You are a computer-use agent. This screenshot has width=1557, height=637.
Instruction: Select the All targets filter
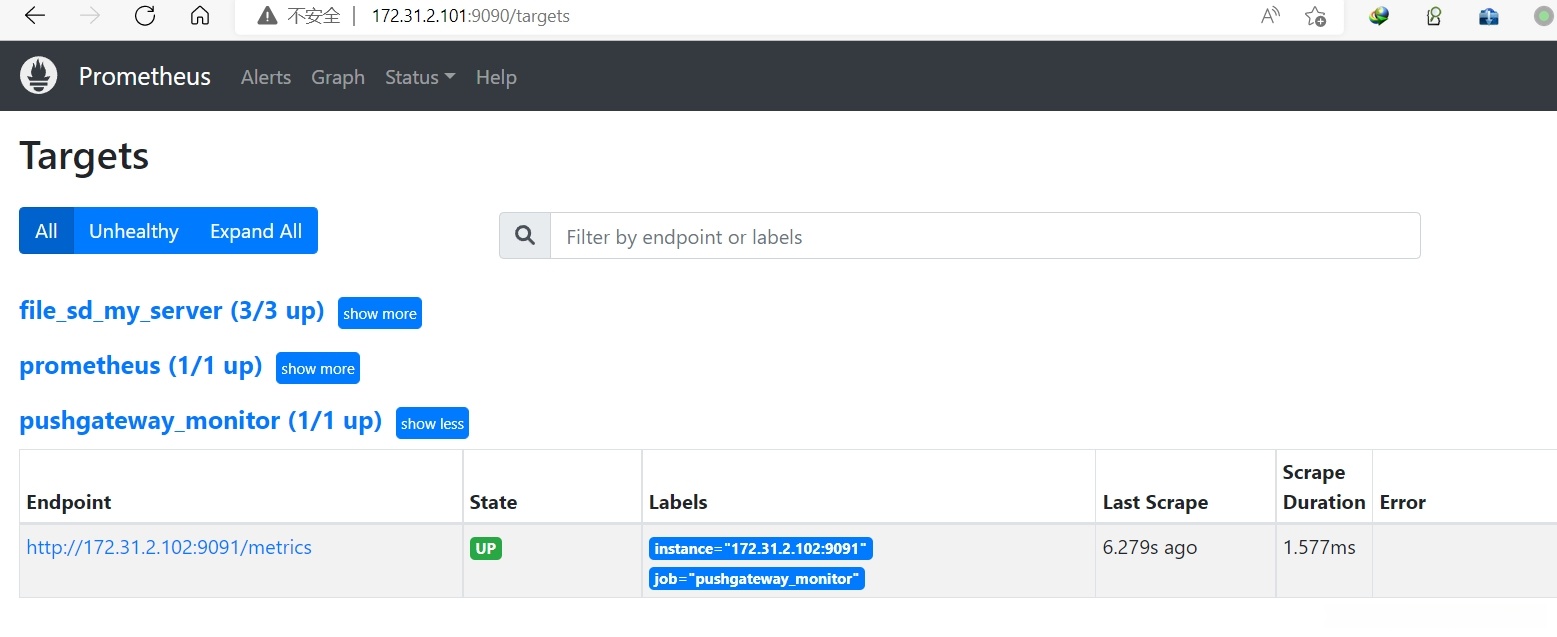[x=46, y=231]
